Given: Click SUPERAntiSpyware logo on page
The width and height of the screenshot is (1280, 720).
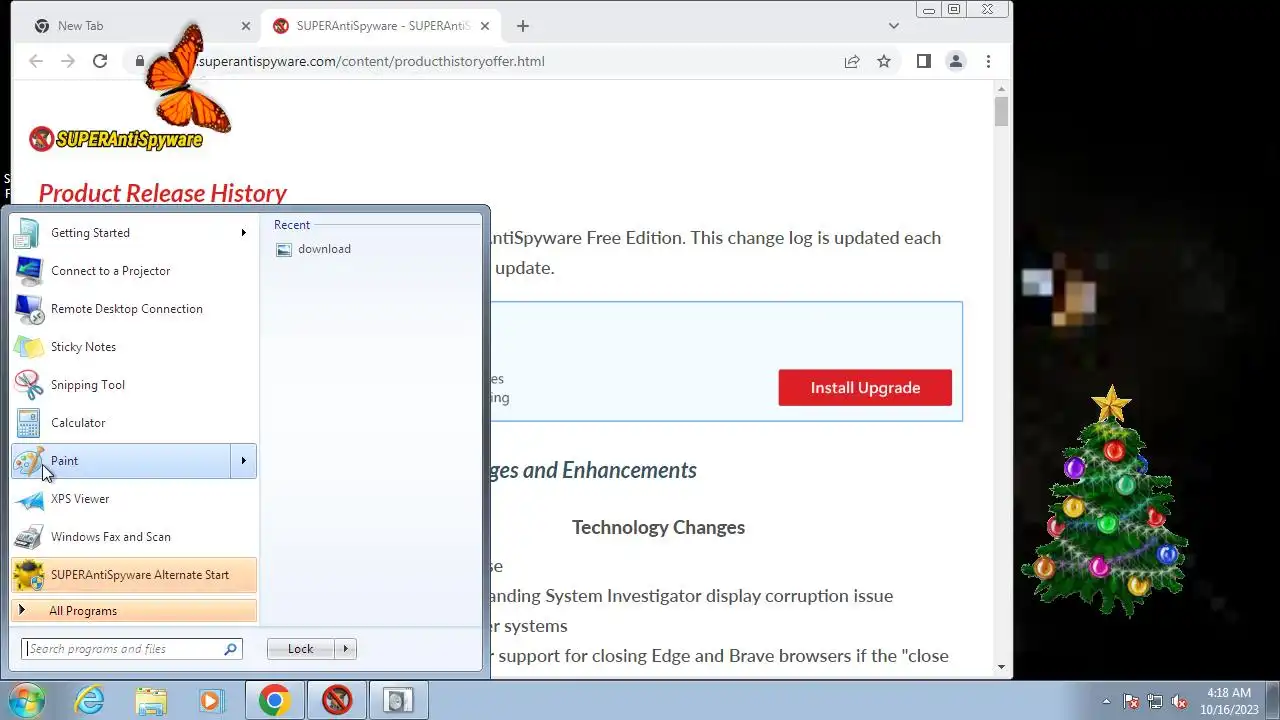Looking at the screenshot, I should click(x=116, y=139).
